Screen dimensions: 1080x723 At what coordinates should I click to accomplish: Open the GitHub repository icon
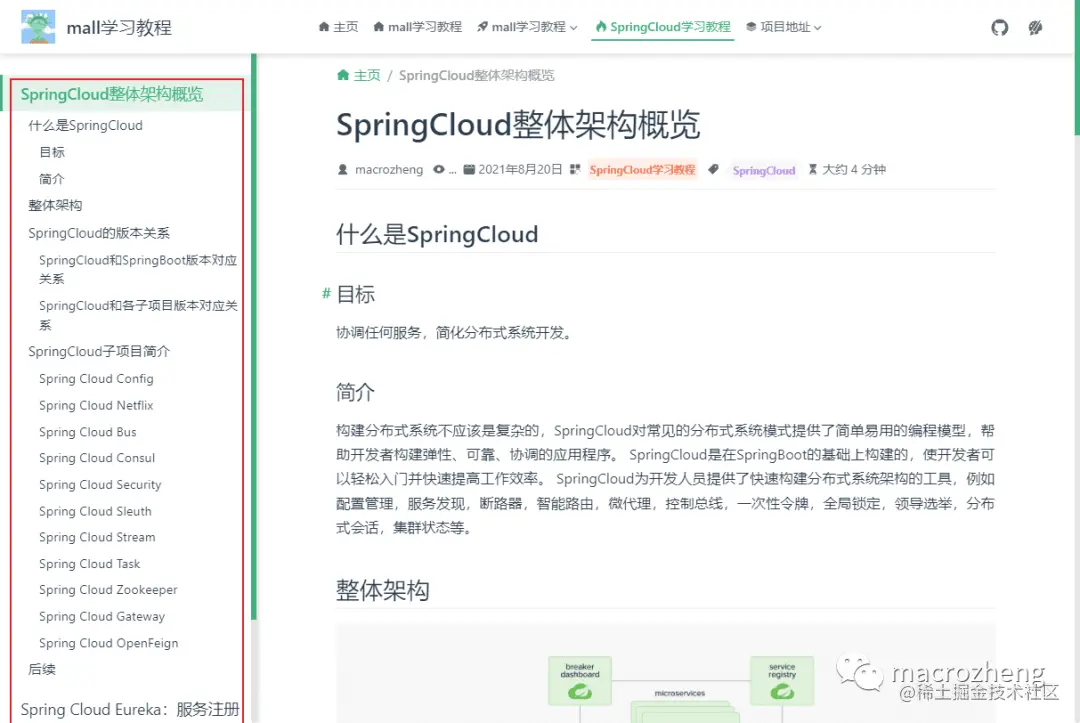(999, 28)
